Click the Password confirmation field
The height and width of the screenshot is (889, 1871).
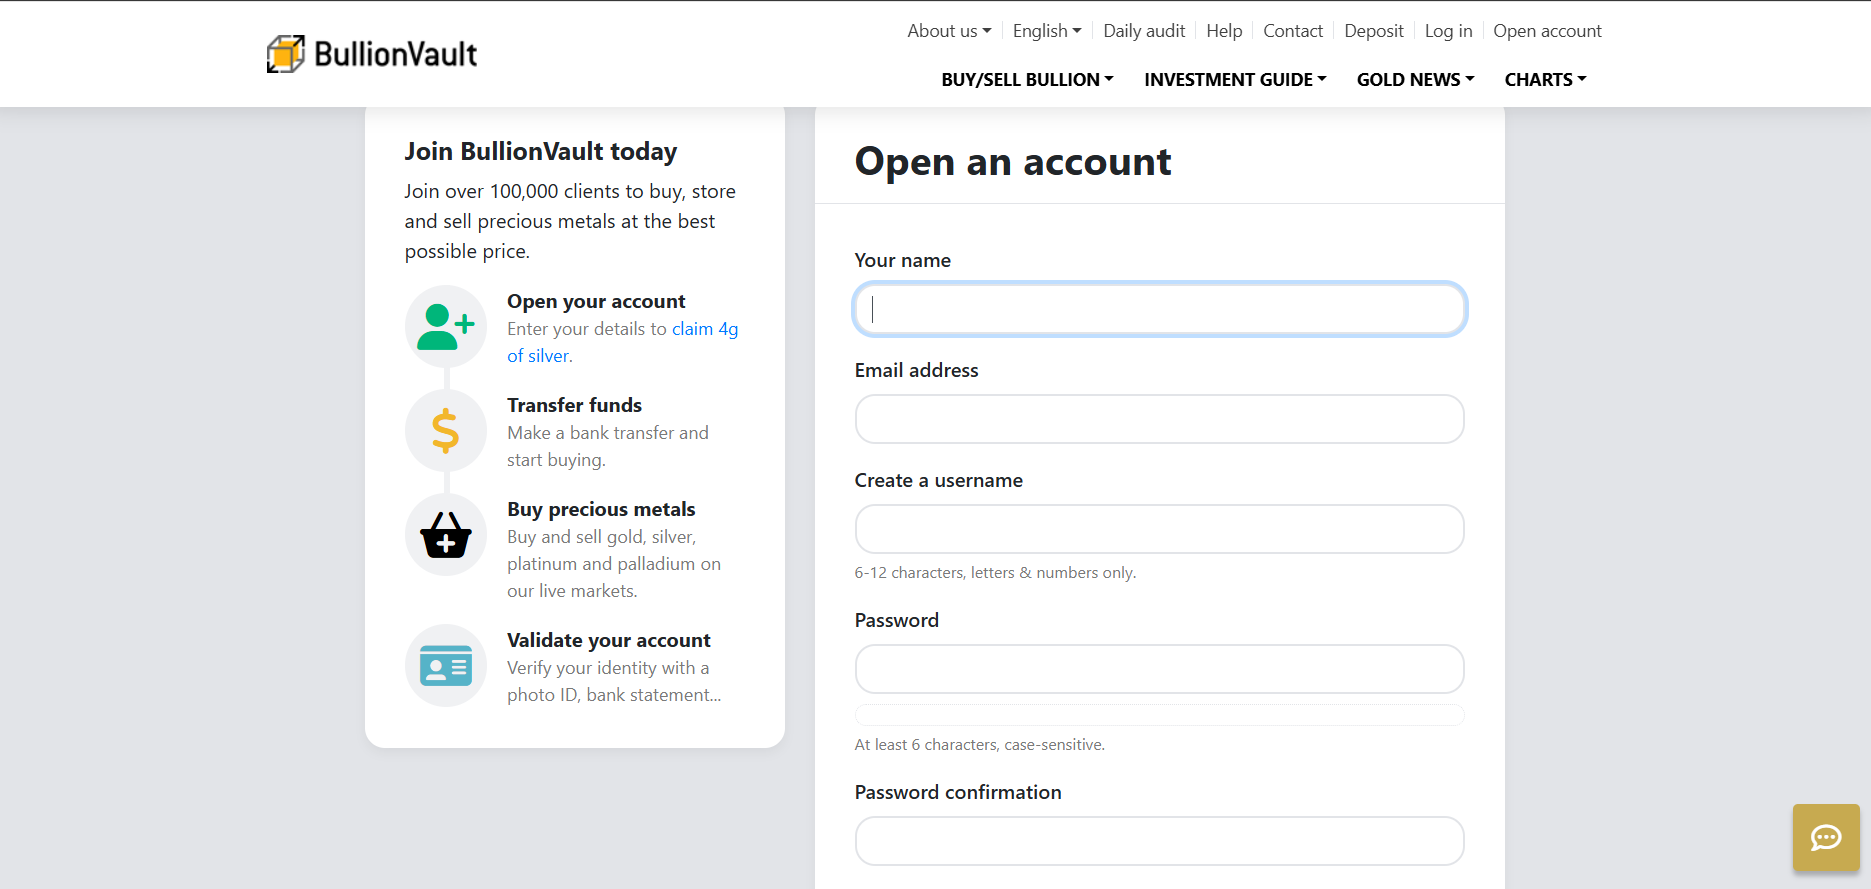(x=1160, y=841)
